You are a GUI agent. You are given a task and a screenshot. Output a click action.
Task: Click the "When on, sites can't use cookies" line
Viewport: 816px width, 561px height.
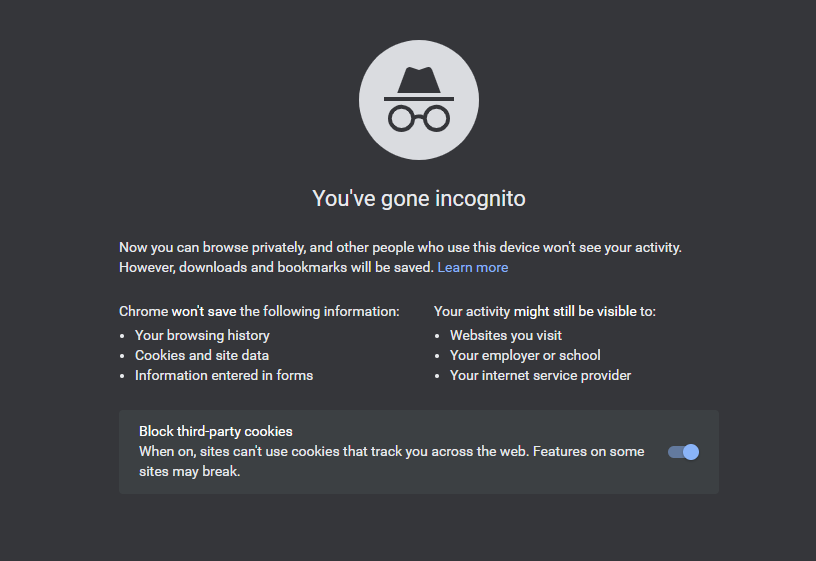[391, 452]
